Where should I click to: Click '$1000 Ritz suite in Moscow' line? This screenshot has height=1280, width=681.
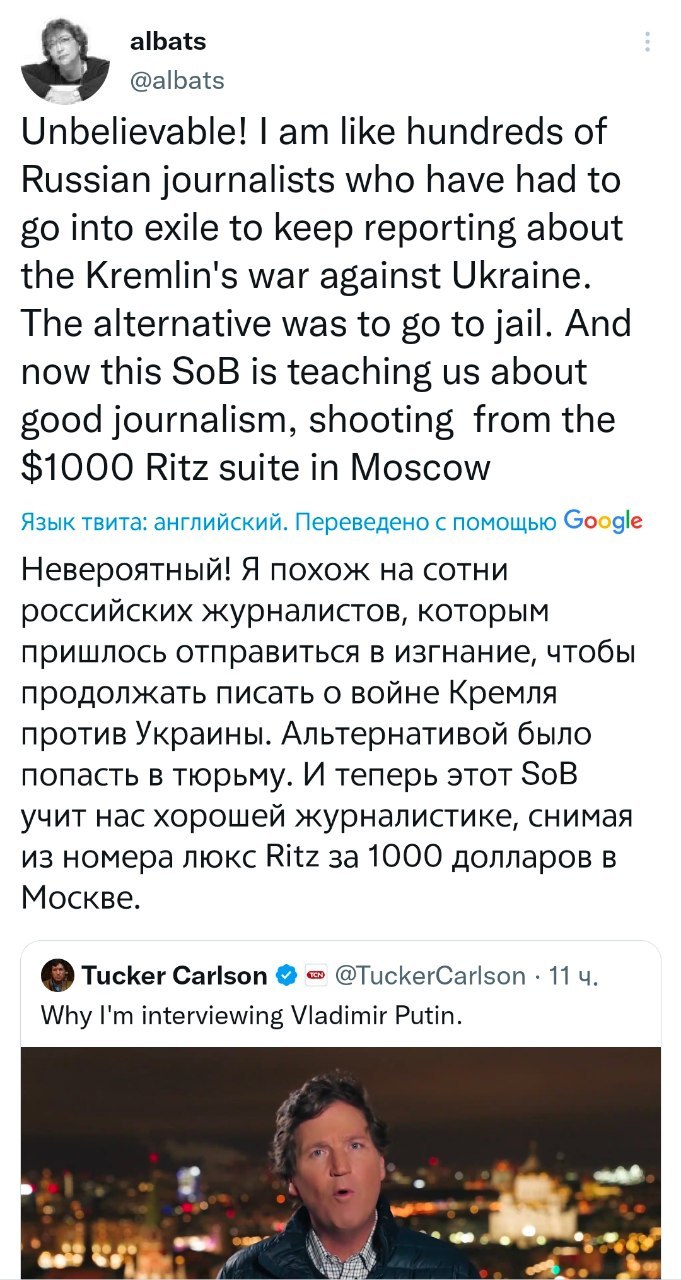(x=256, y=466)
